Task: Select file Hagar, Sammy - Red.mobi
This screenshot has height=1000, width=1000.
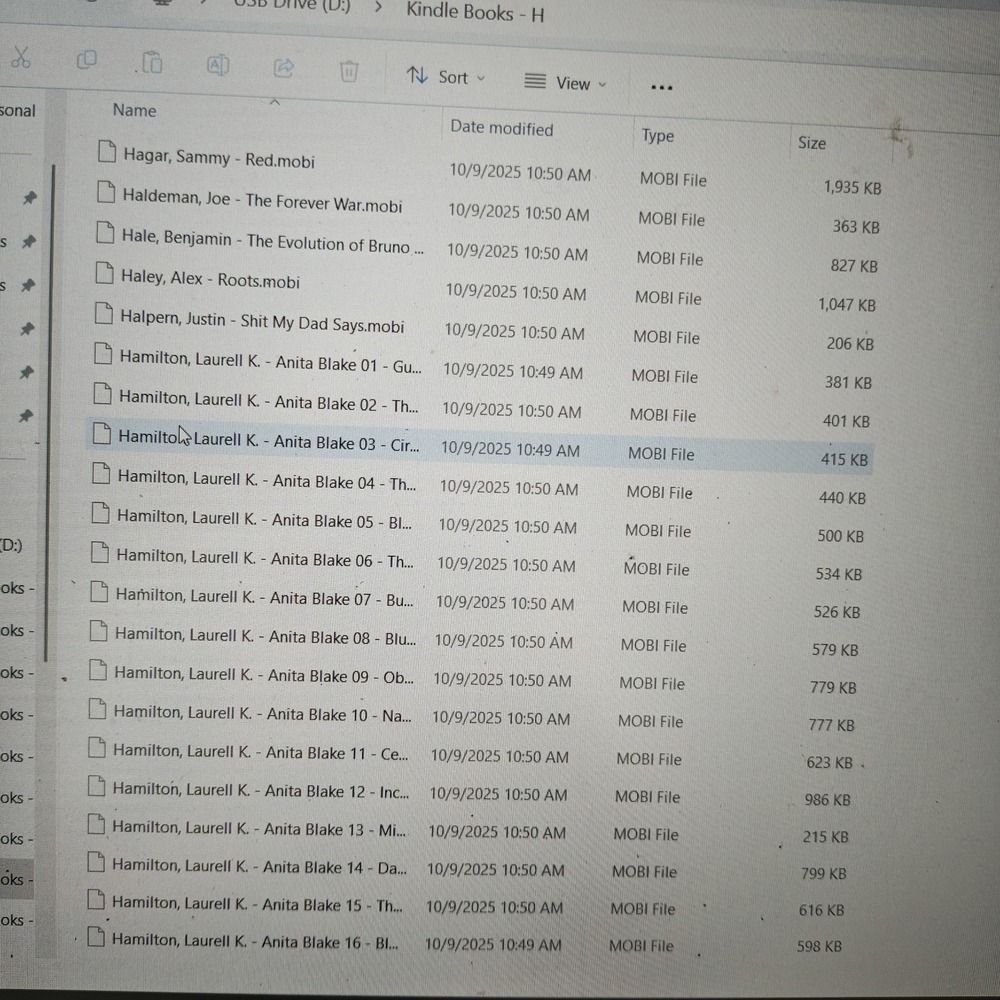Action: (219, 158)
